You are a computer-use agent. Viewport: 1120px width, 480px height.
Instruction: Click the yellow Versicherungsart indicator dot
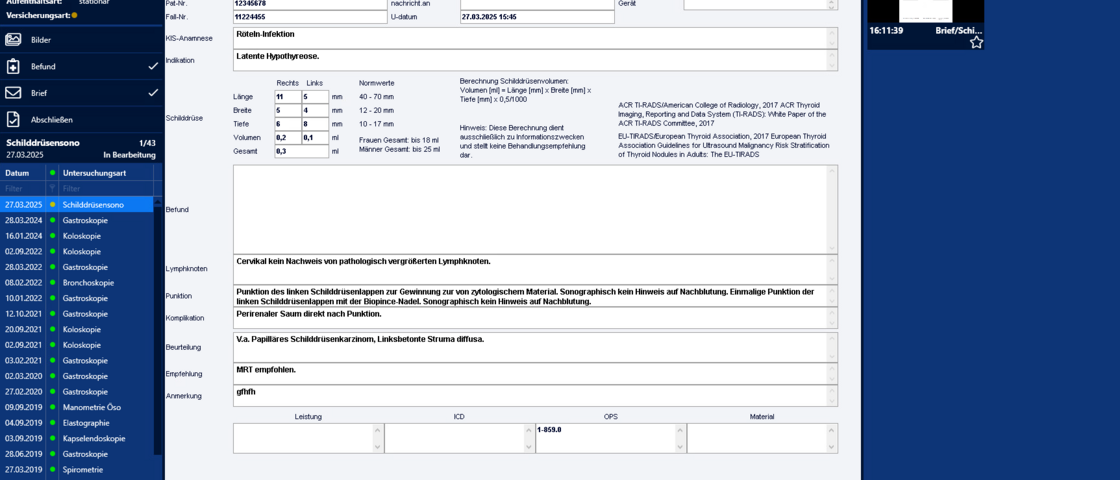pos(74,15)
